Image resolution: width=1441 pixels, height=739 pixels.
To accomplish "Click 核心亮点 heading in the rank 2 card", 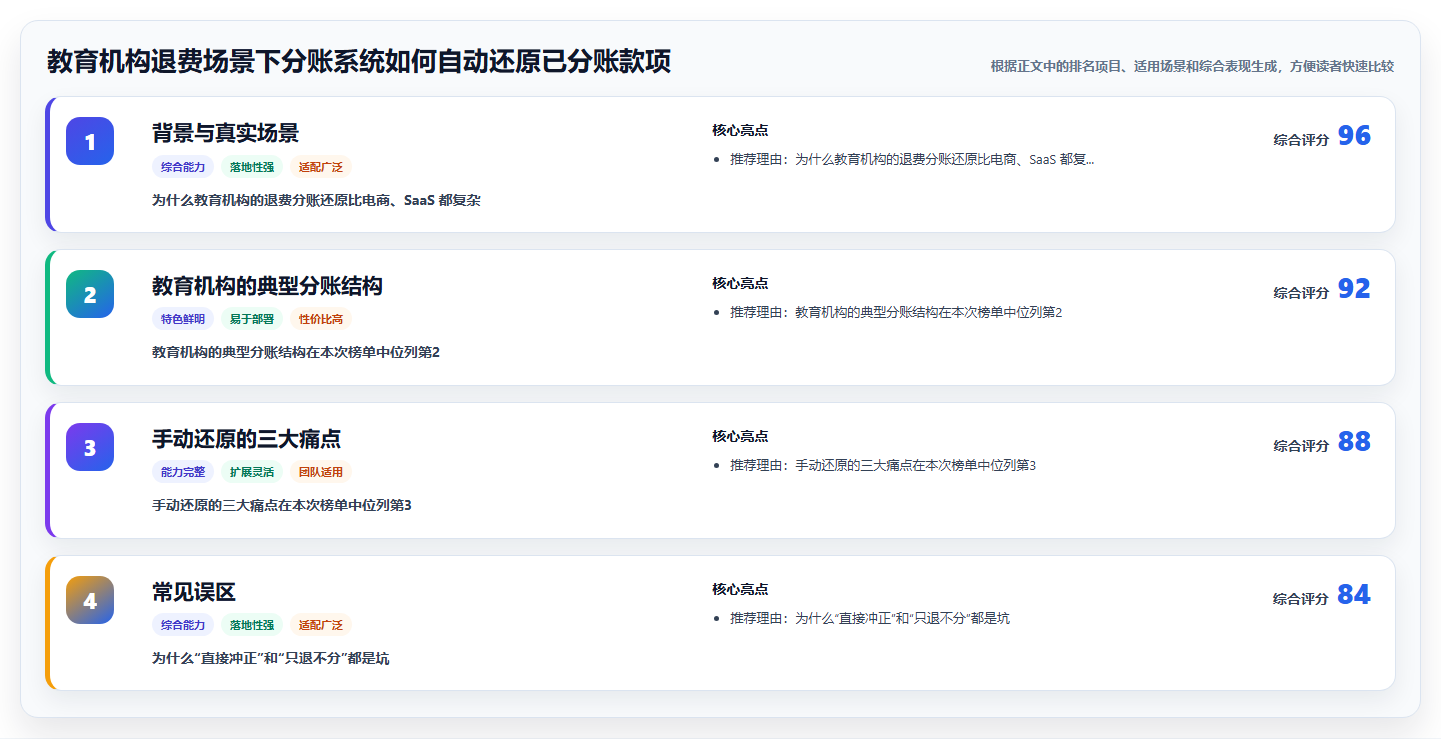I will tap(740, 283).
